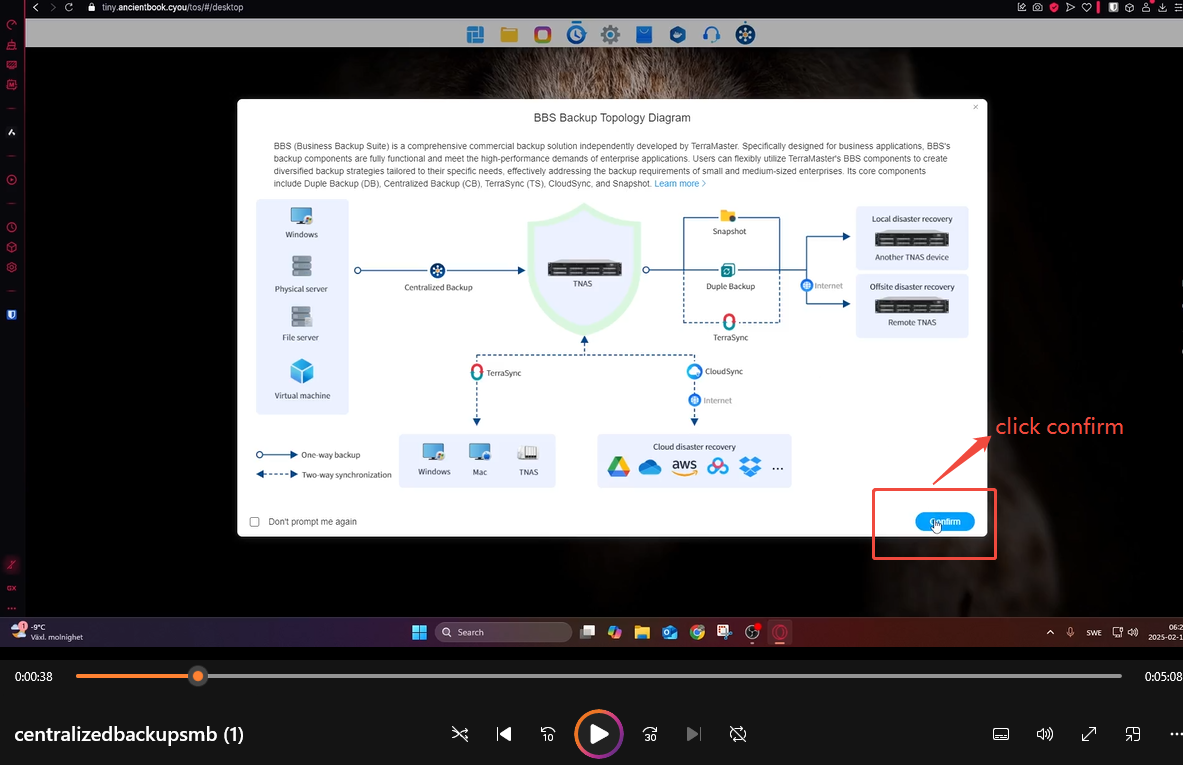
Task: Click the Snapshot folder icon in diagram
Action: tap(728, 216)
